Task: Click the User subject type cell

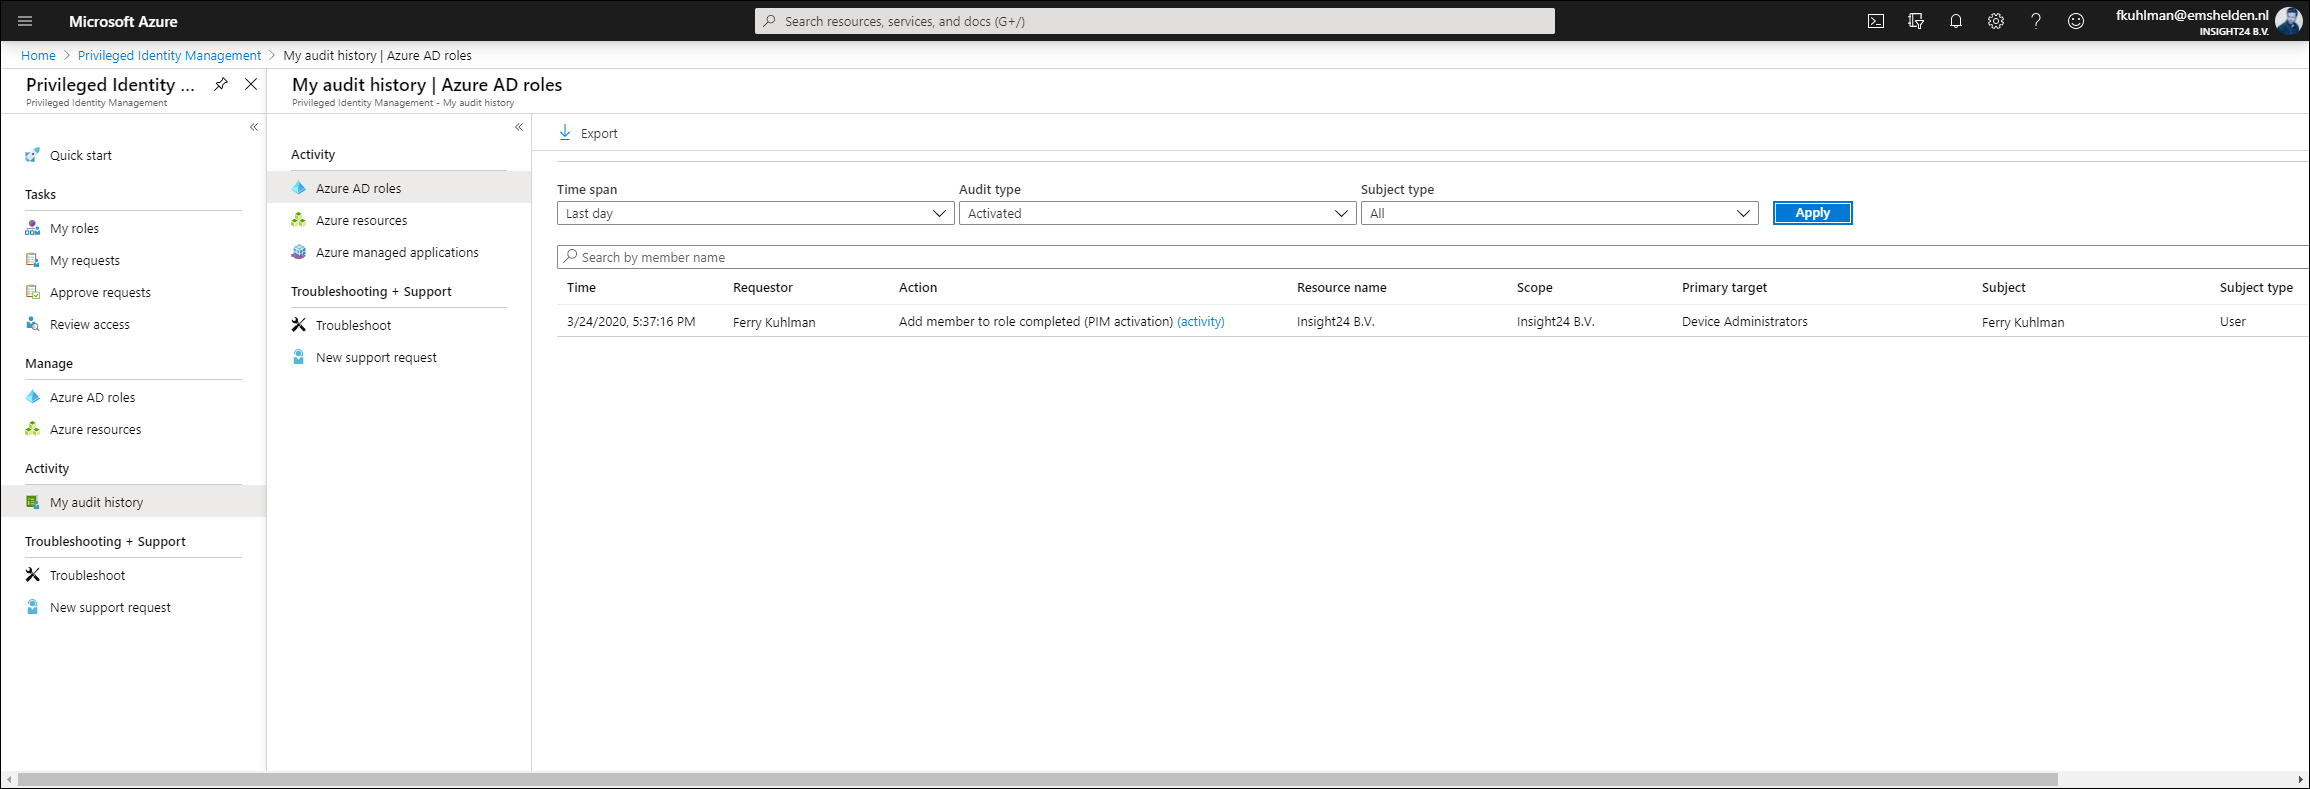Action: coord(2232,321)
